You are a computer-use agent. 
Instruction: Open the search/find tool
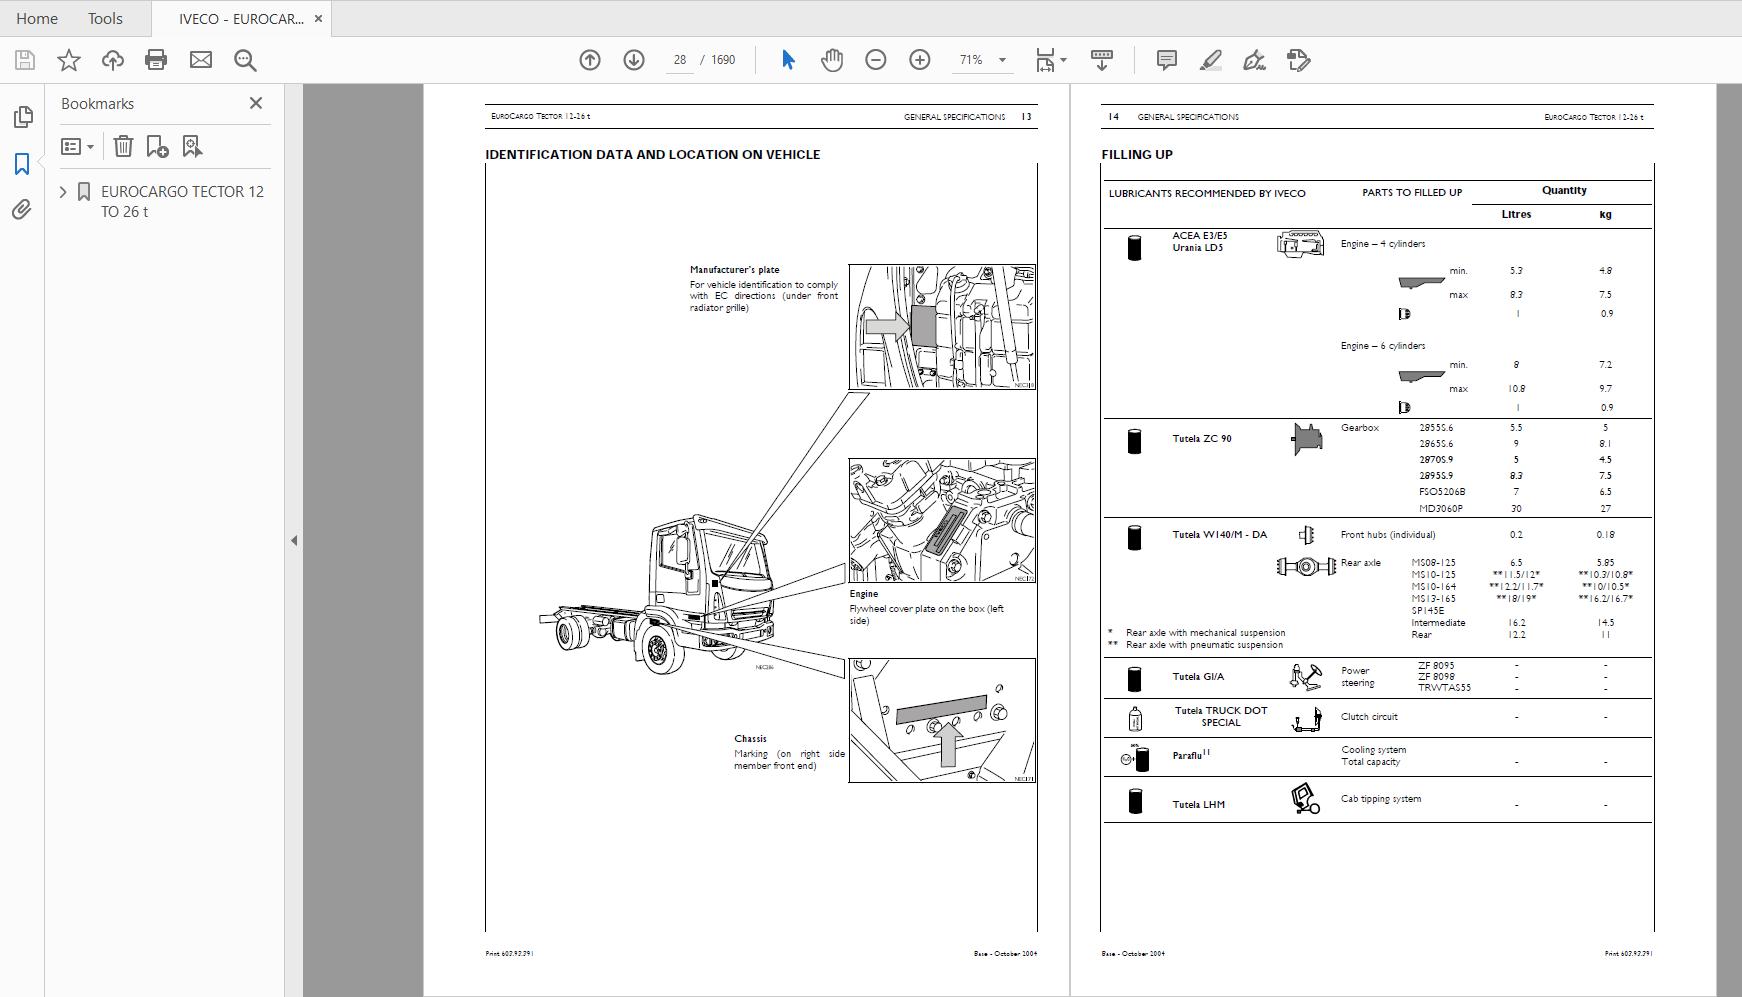pyautogui.click(x=244, y=60)
